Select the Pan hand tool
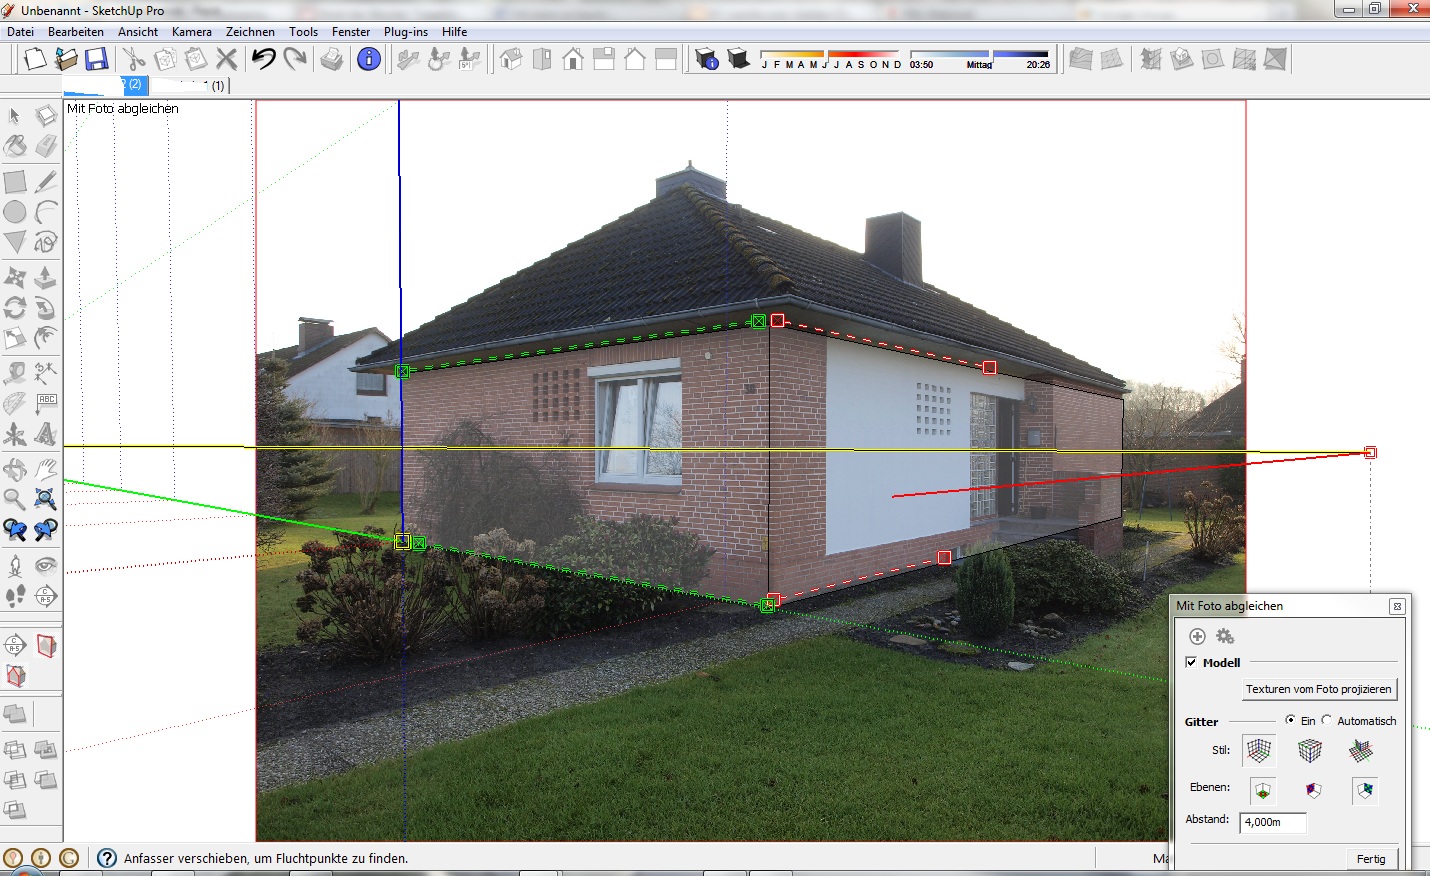1430x876 pixels. pyautogui.click(x=46, y=469)
